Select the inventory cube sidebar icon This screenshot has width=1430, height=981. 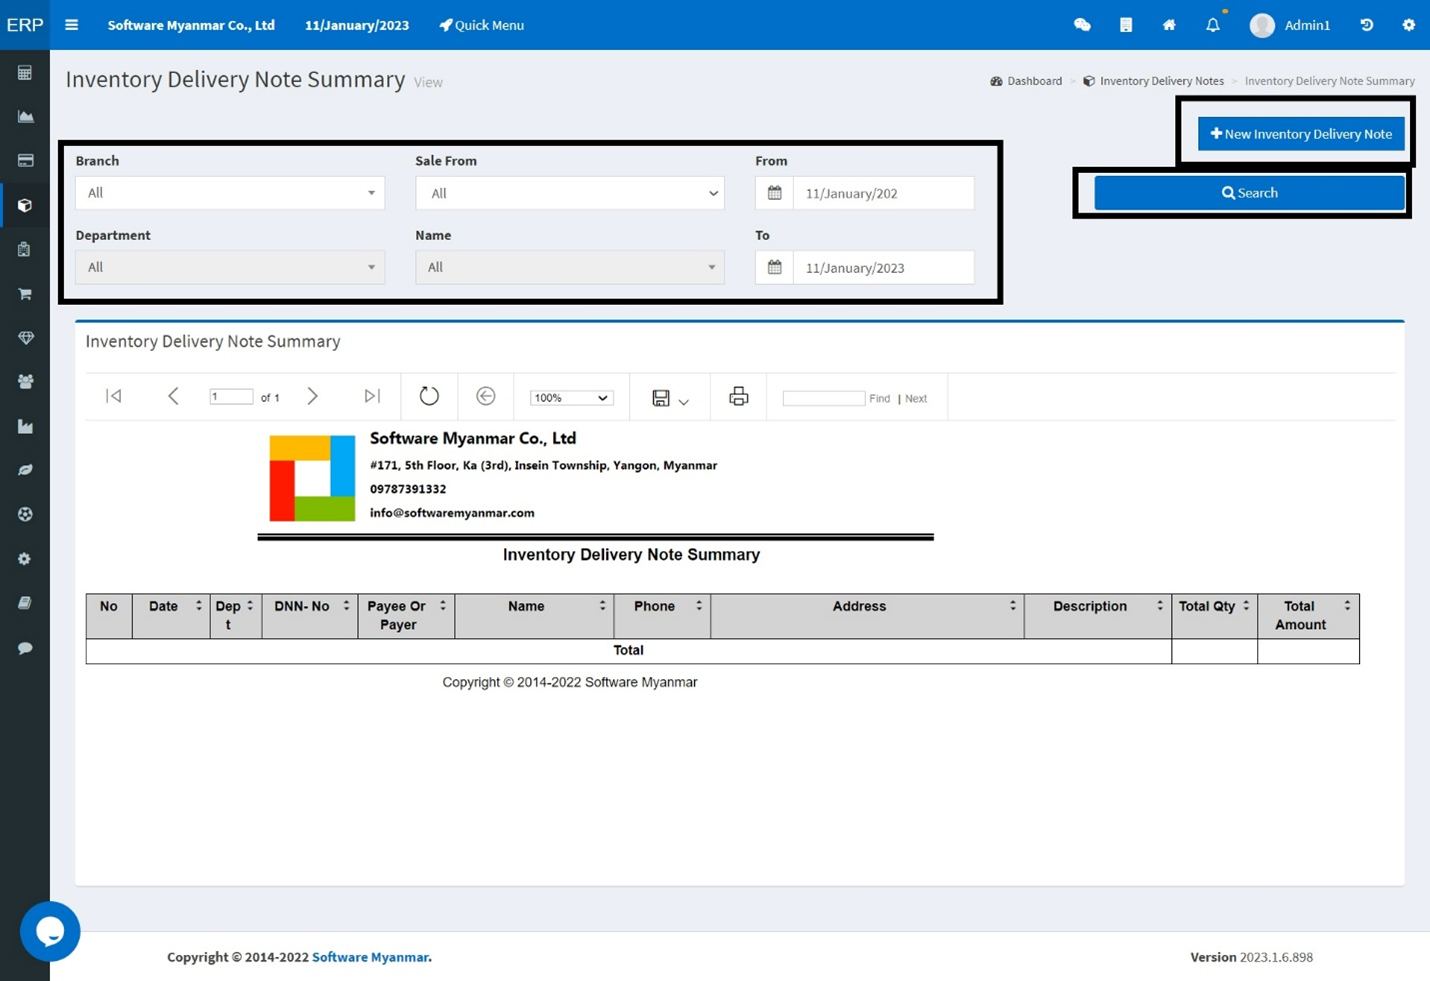coord(25,205)
